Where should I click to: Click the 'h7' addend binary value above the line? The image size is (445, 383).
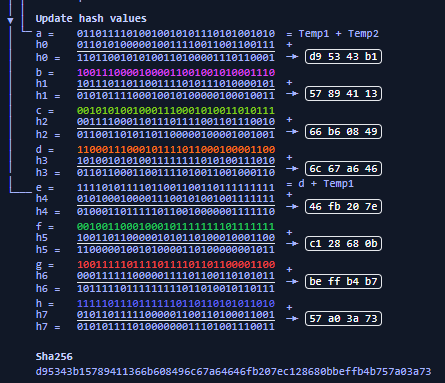click(176, 315)
